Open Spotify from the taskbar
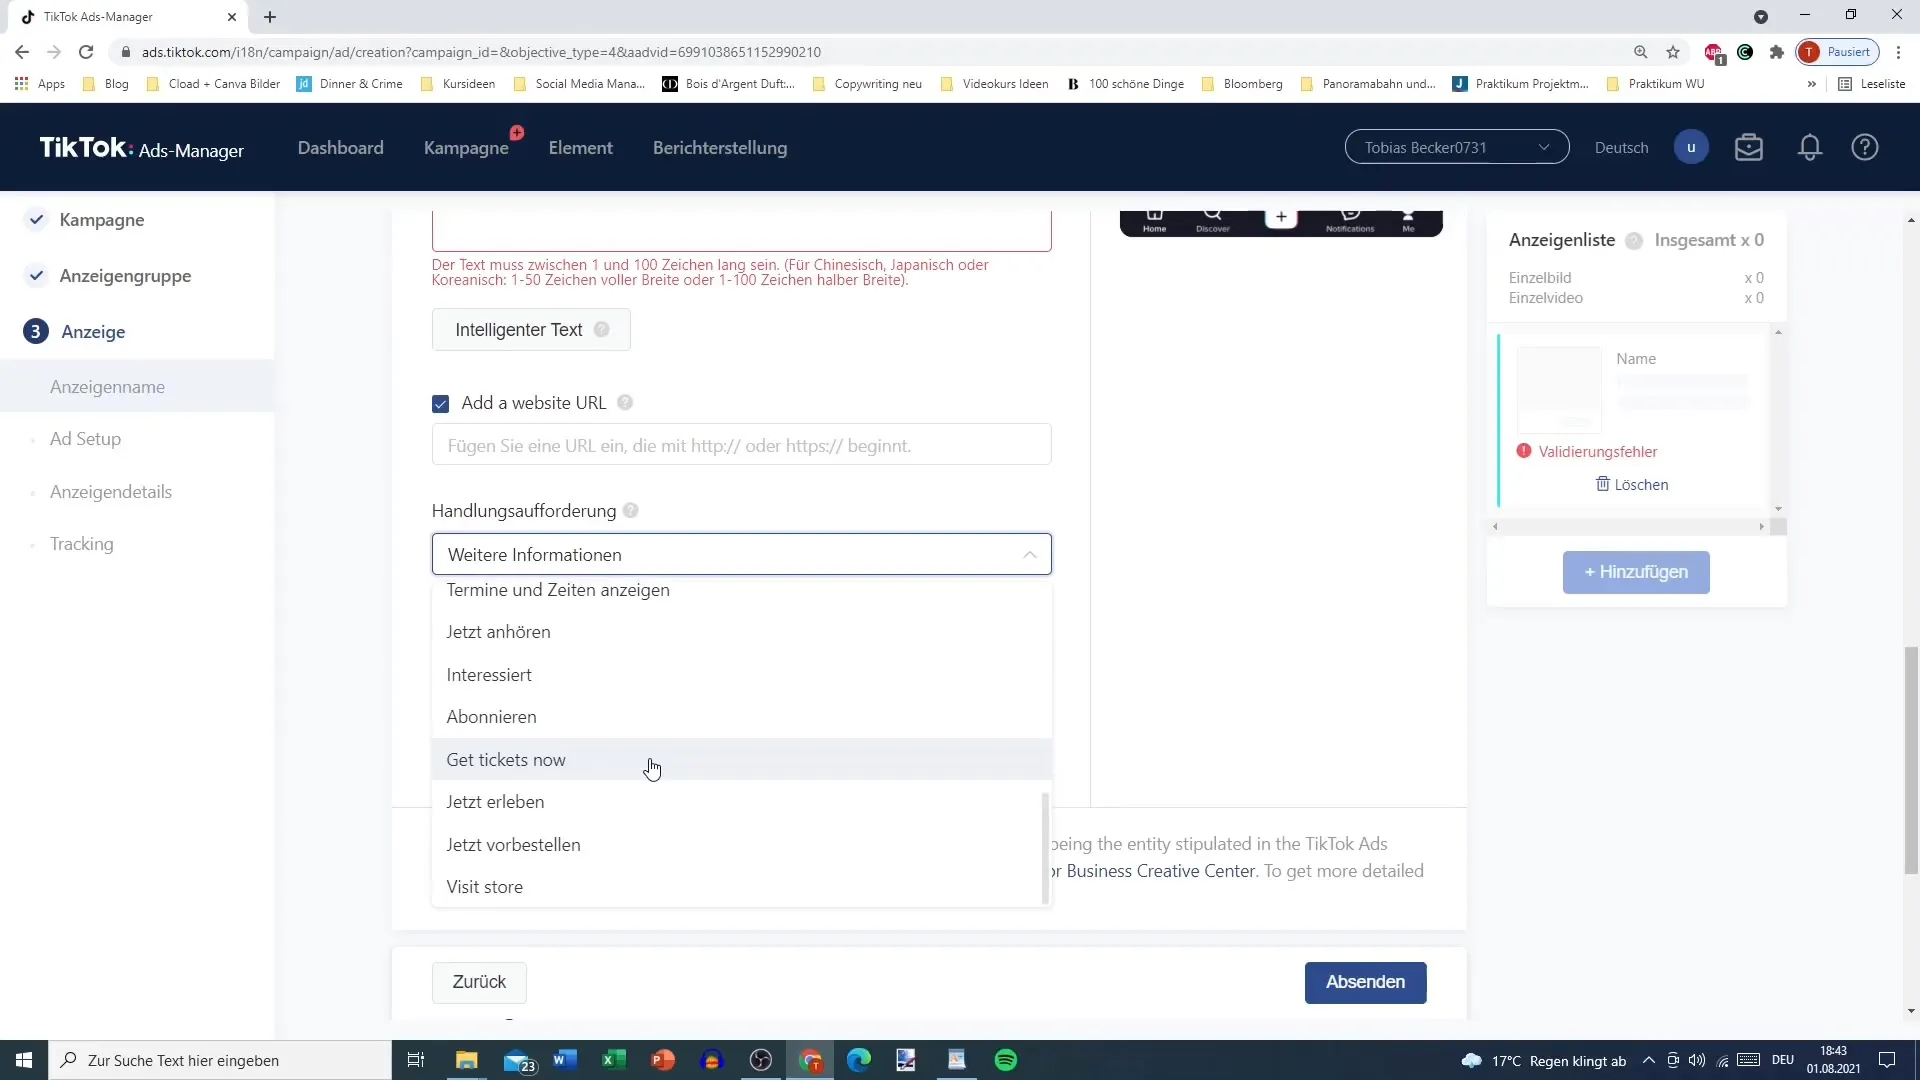1920x1080 pixels. pos(1006,1060)
